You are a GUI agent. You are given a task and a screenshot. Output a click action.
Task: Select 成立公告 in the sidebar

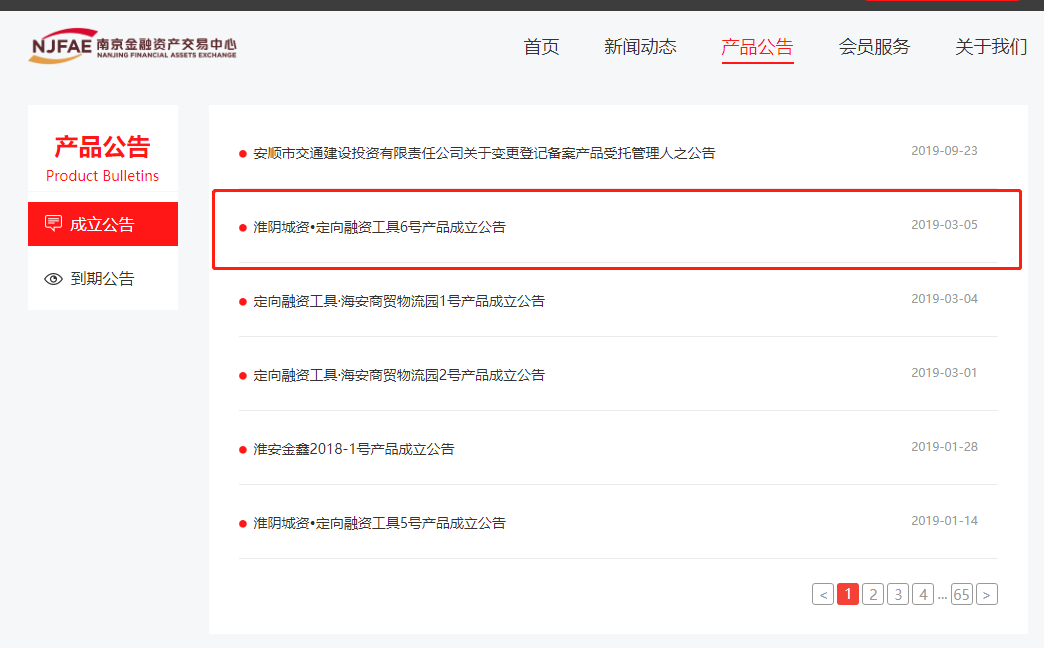pos(103,224)
